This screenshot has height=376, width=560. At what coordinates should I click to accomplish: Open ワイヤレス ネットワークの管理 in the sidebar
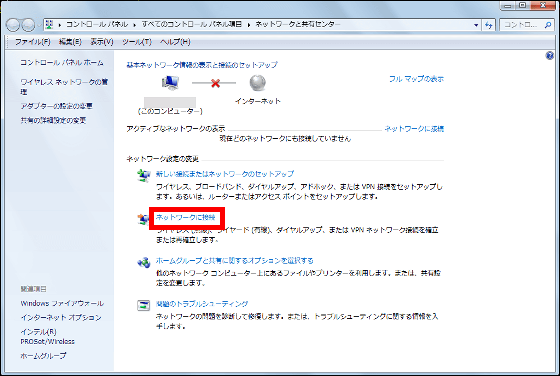[x=64, y=87]
